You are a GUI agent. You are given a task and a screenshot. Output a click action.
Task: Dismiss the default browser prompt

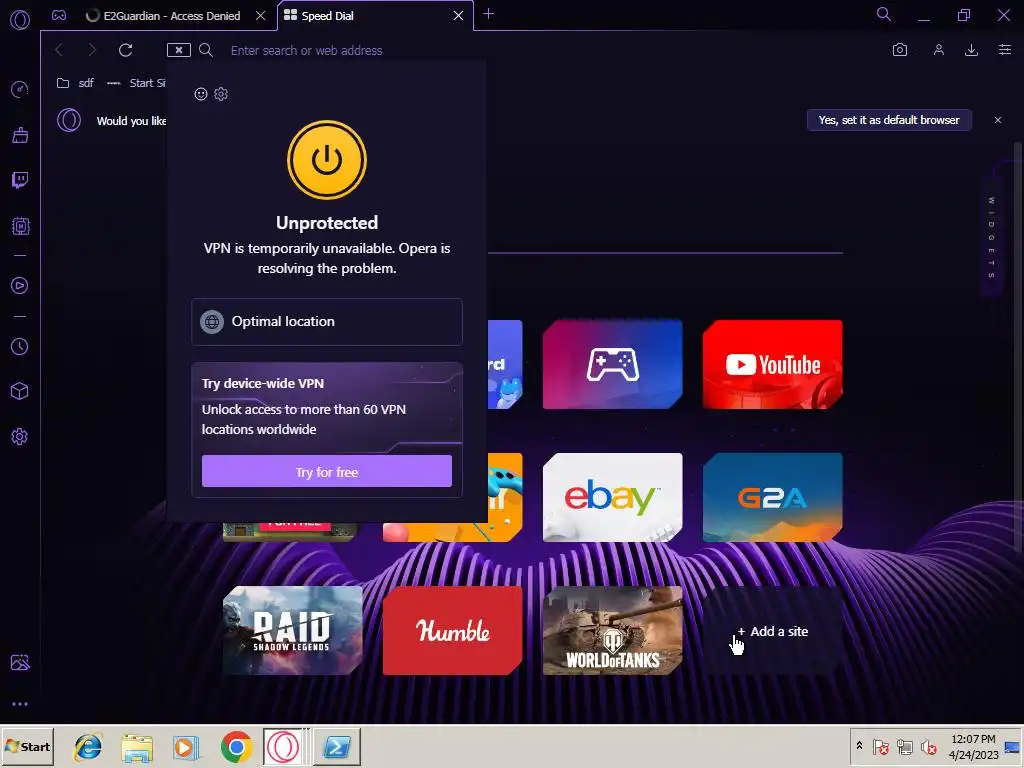click(x=997, y=120)
